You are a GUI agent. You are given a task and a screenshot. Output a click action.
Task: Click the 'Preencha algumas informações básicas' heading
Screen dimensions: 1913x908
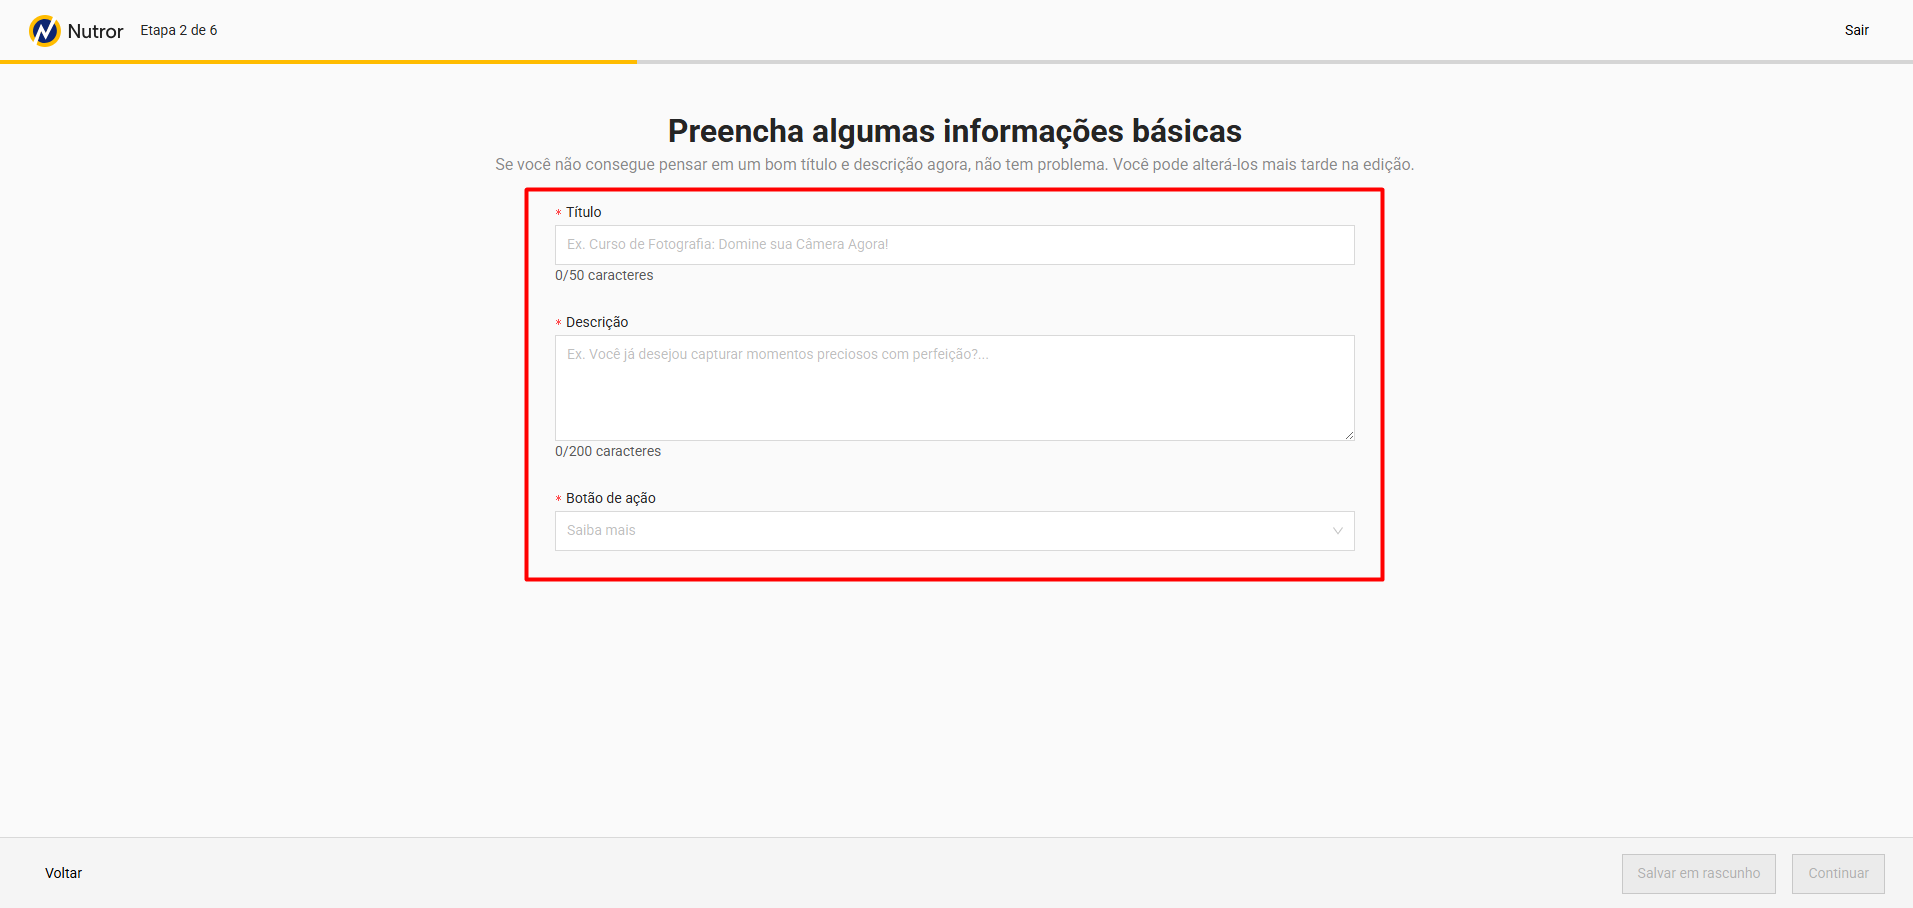pyautogui.click(x=954, y=131)
